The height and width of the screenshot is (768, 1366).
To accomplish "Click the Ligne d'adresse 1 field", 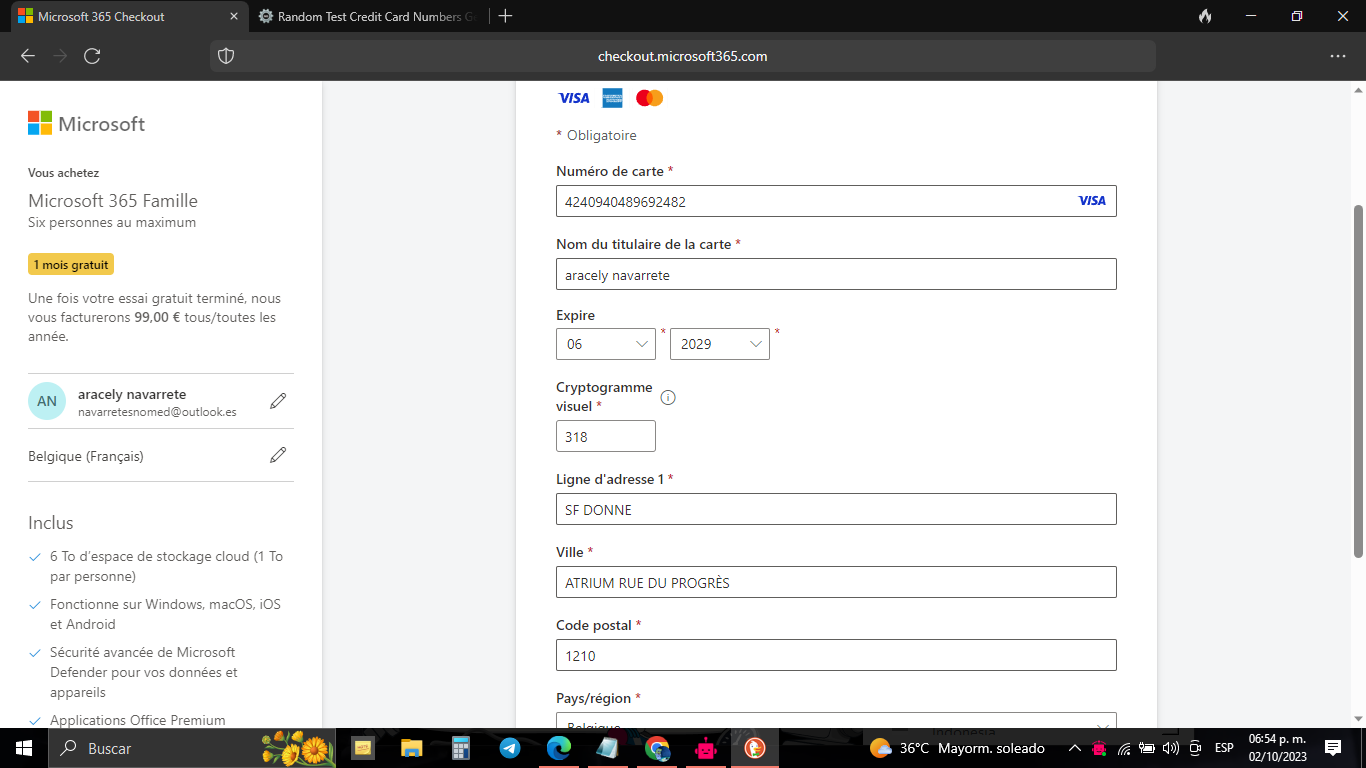I will pyautogui.click(x=836, y=509).
